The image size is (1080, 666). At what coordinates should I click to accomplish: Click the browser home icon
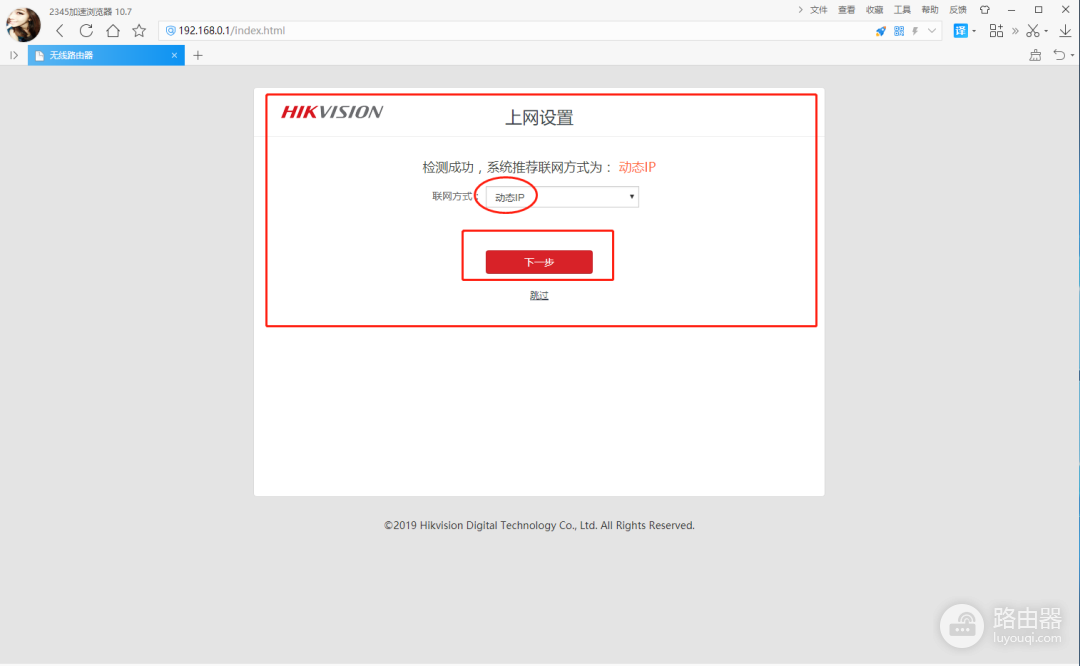tap(112, 30)
